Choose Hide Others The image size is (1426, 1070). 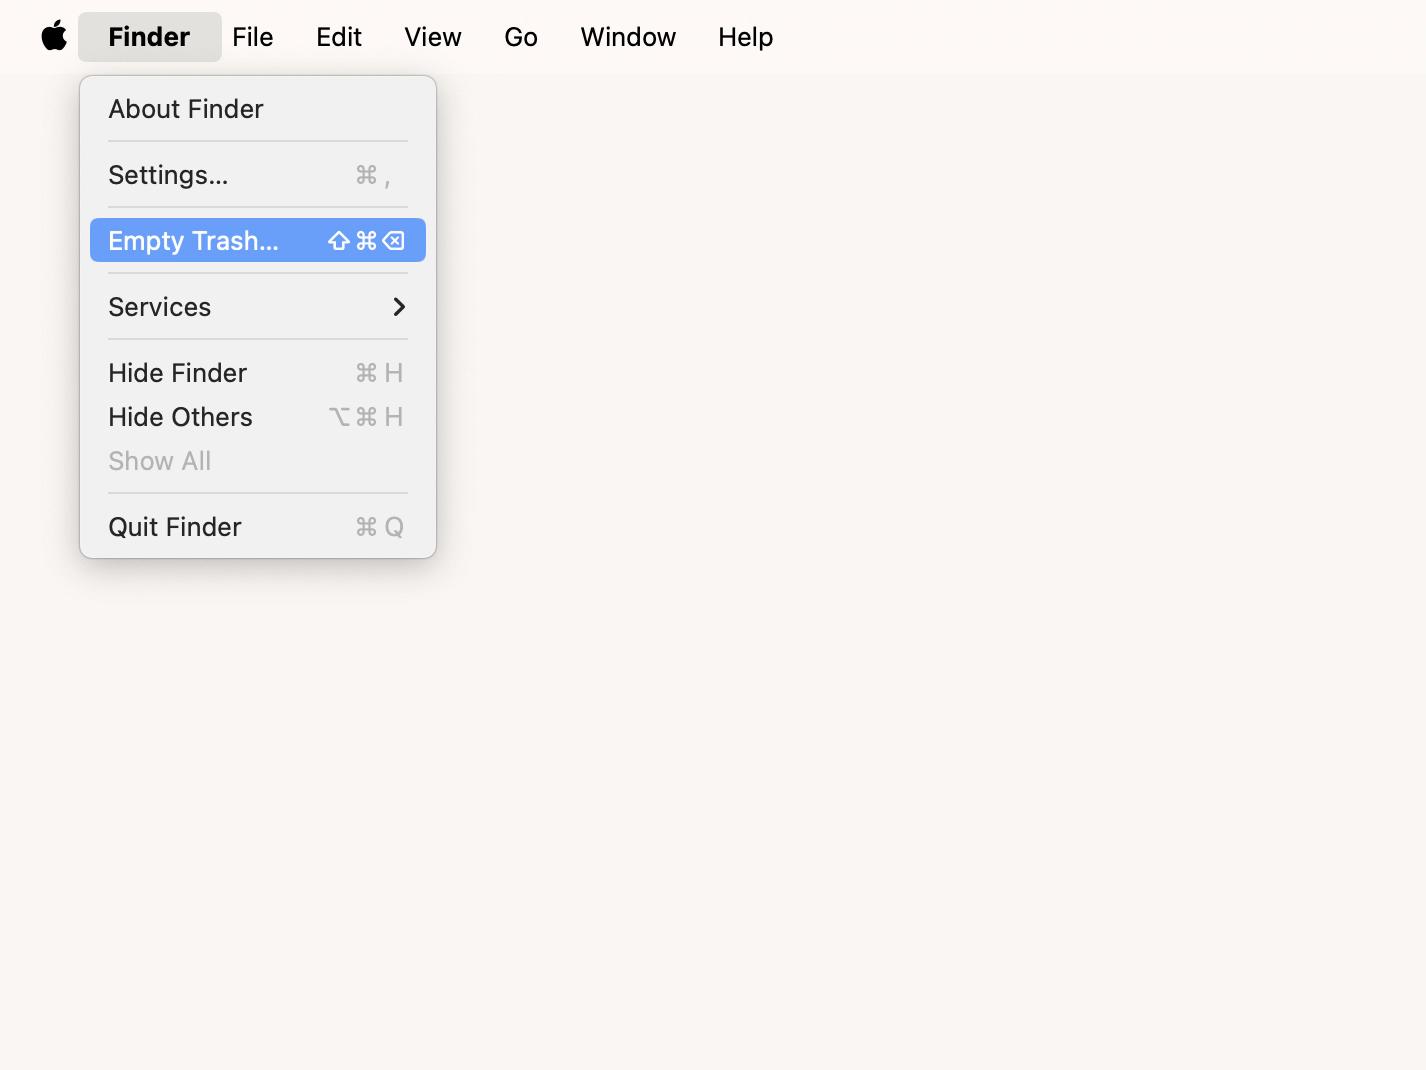258,417
